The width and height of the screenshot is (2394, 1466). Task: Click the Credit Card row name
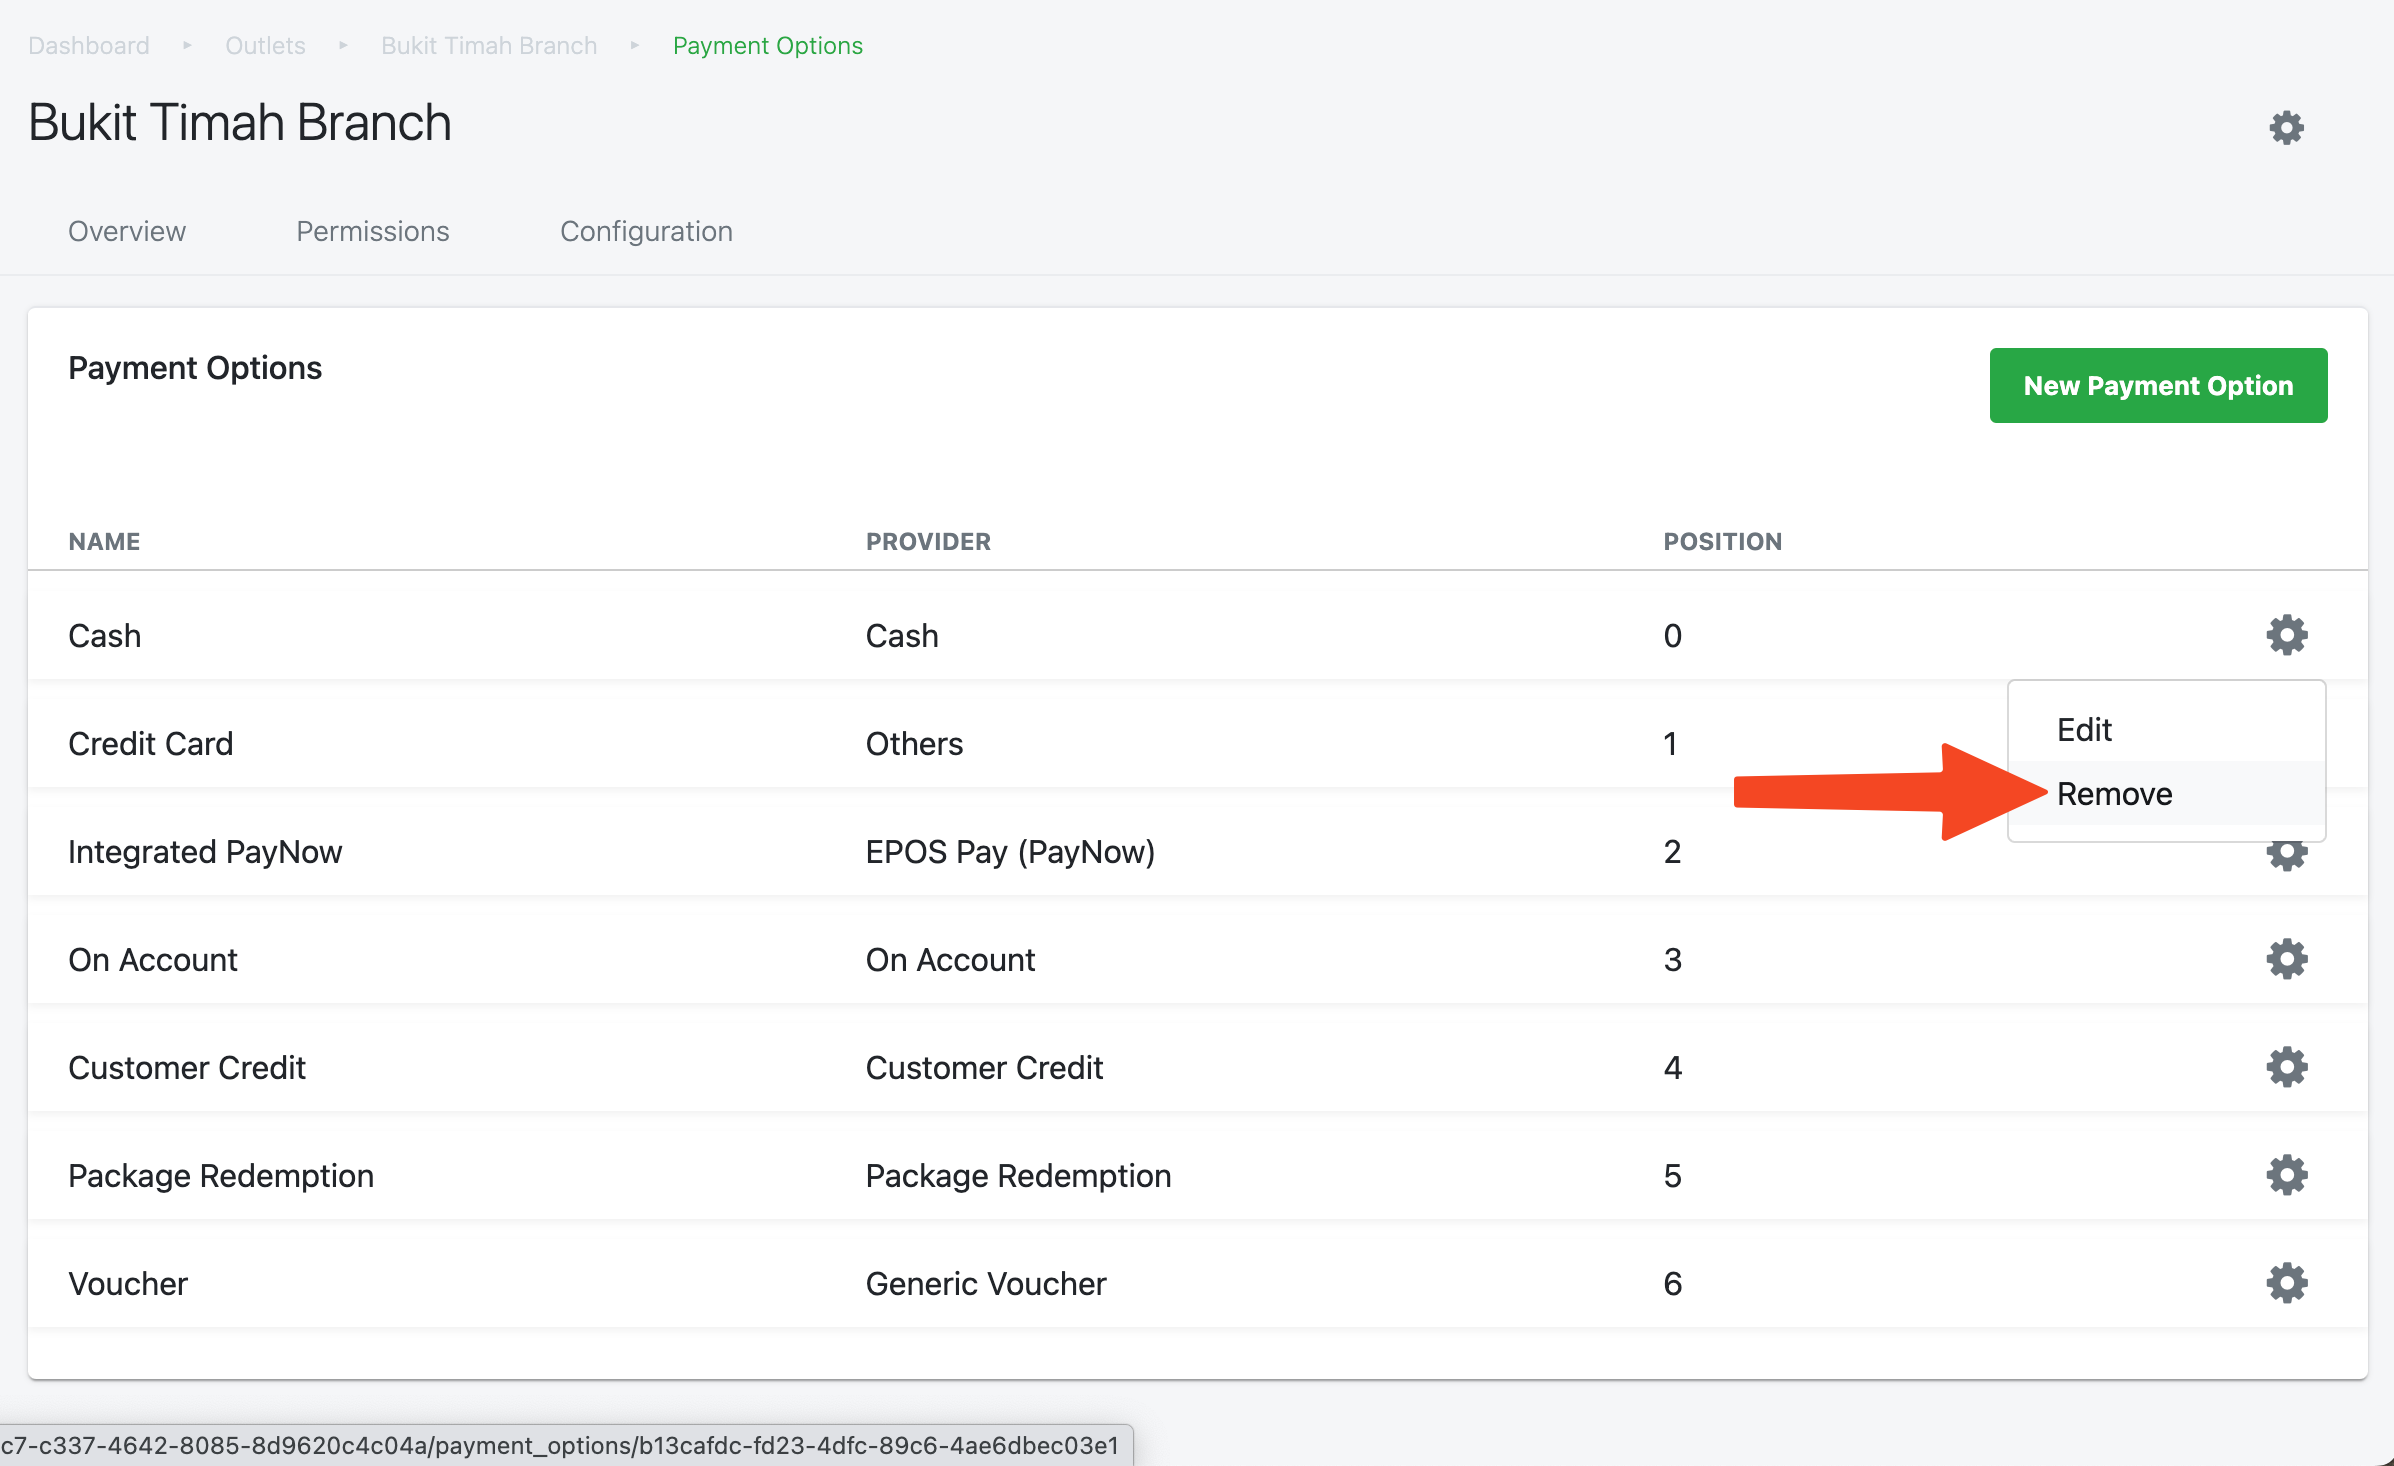150,743
